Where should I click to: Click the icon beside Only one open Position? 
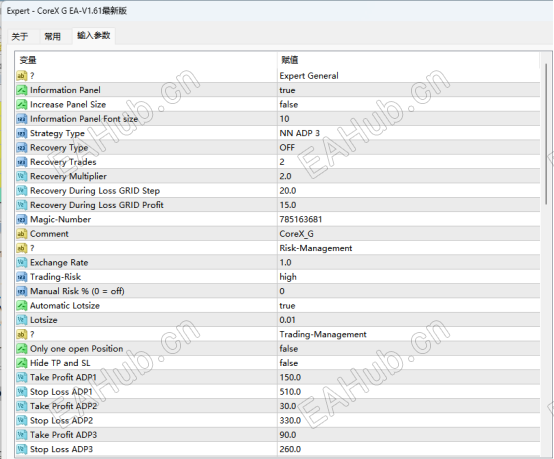tap(22, 349)
